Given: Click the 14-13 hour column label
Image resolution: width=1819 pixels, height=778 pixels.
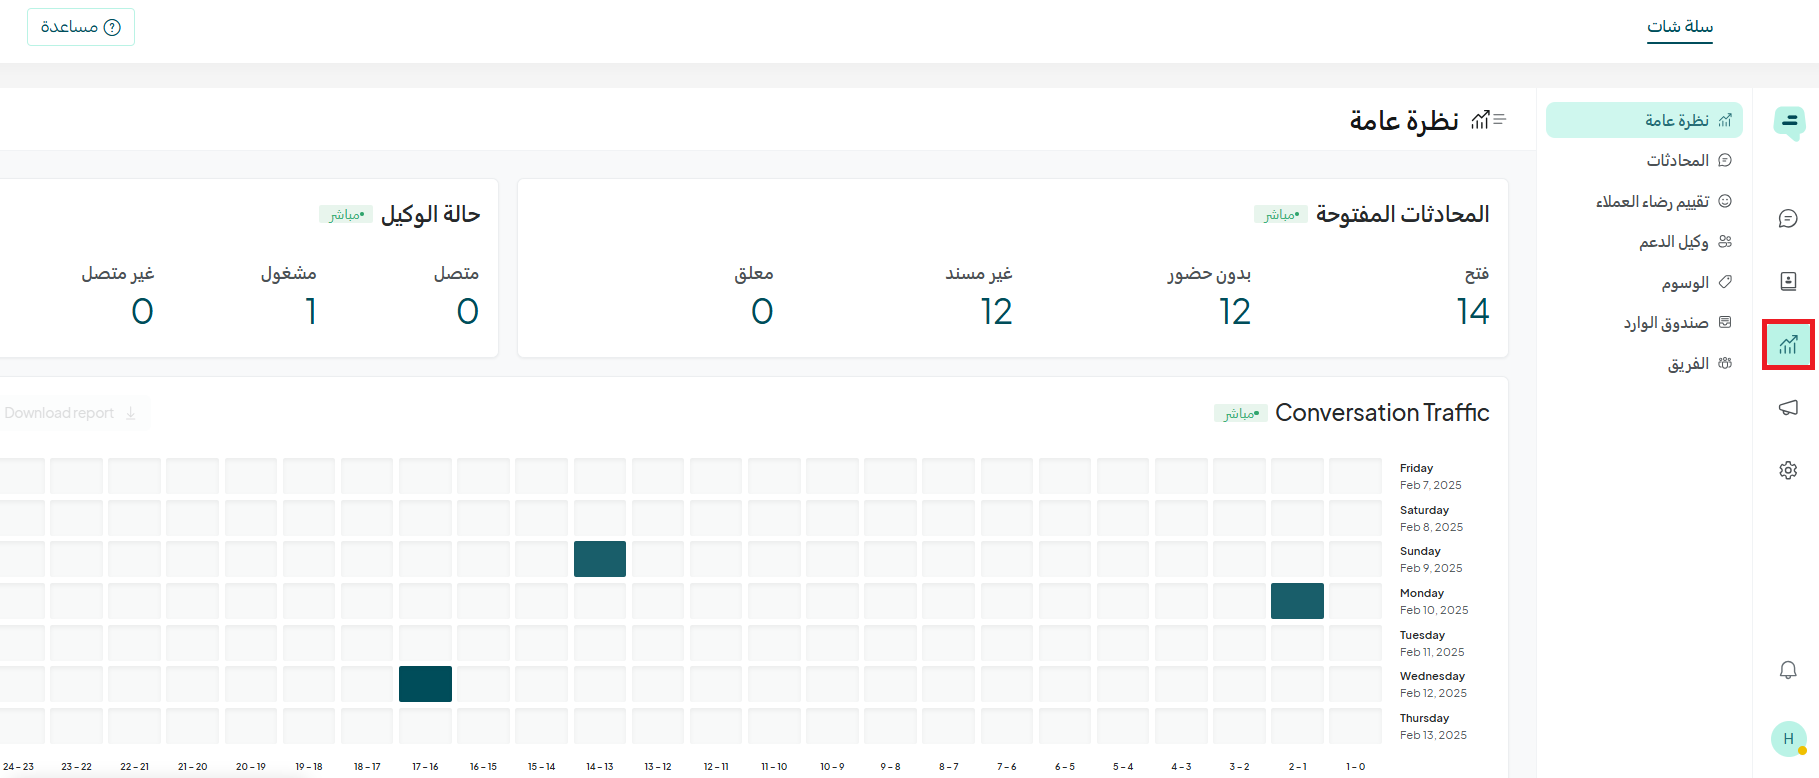Looking at the screenshot, I should click(600, 767).
